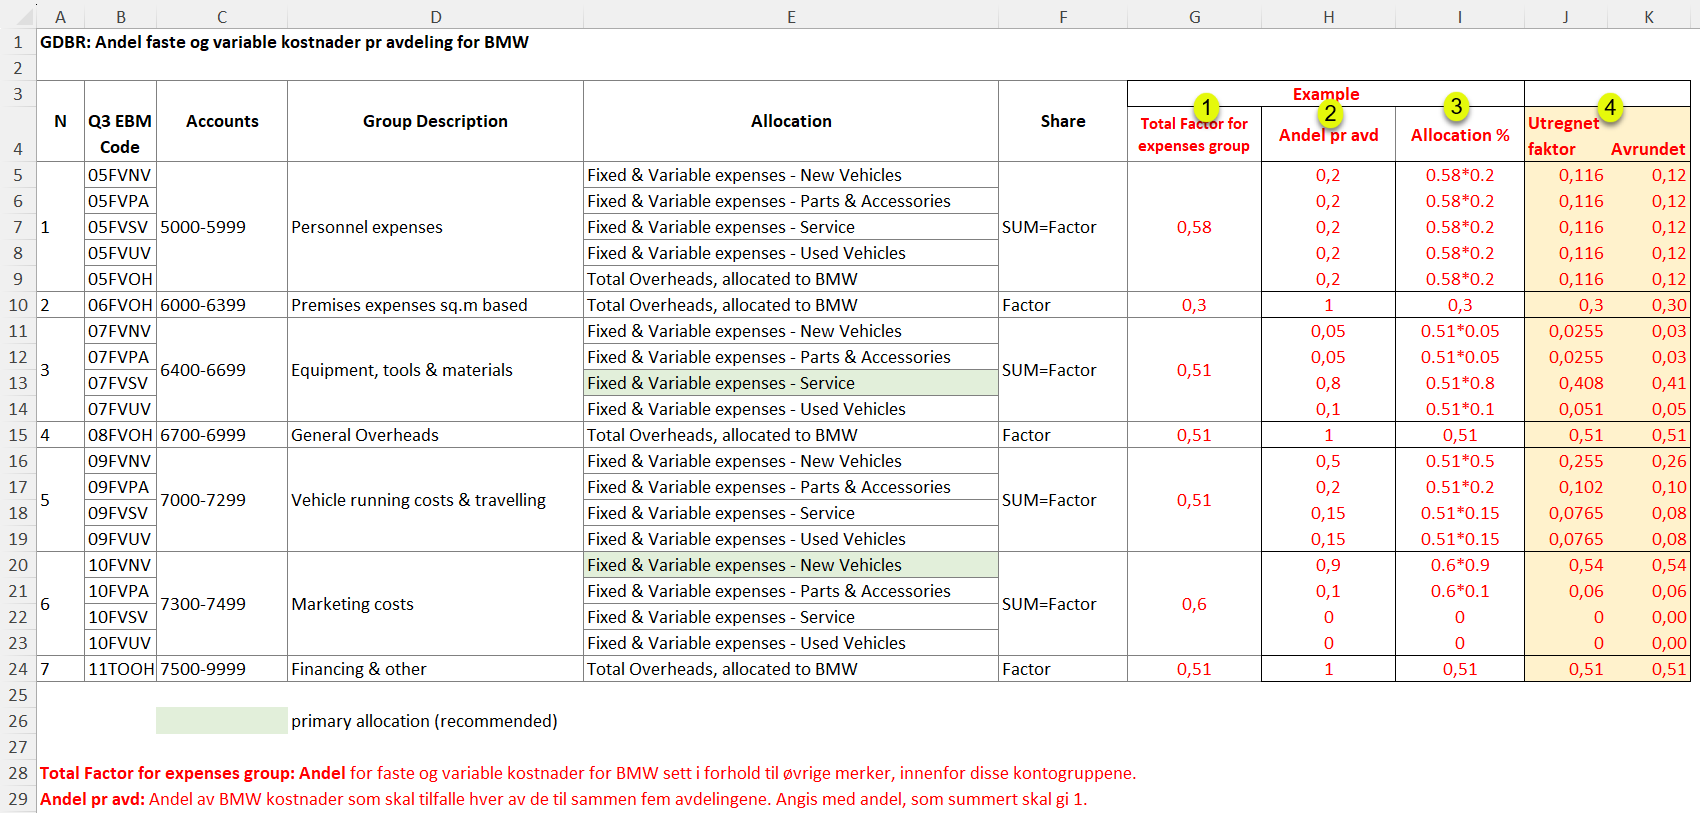The width and height of the screenshot is (1700, 813).
Task: Click the calculated factor 0,102
Action: coord(1566,487)
